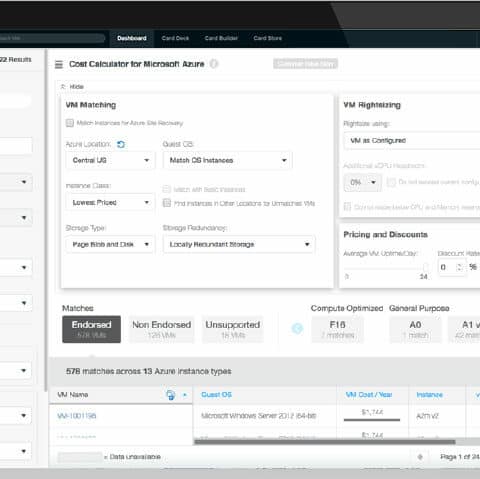Open Storage Type dropdown Page Blob and Disk
The image size is (480, 479).
click(110, 244)
